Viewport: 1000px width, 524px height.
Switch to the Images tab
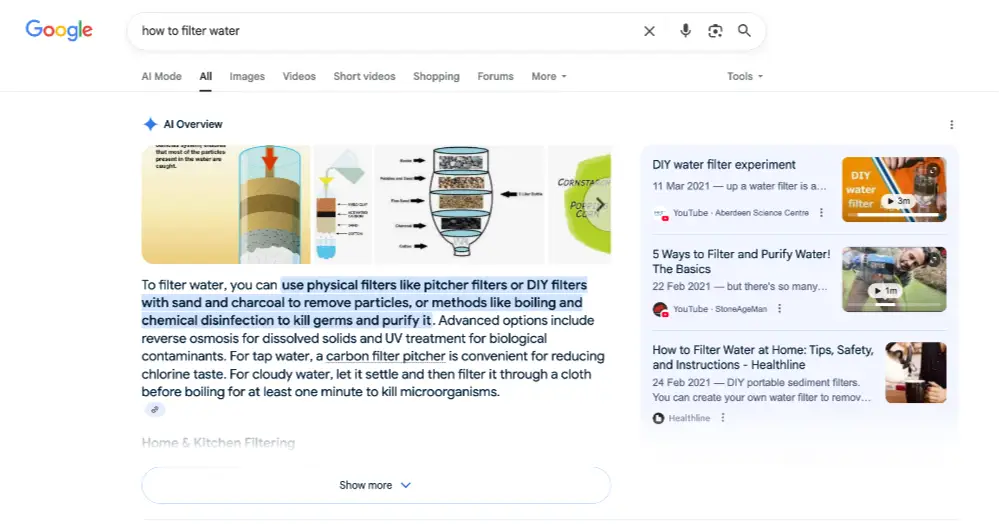(247, 76)
